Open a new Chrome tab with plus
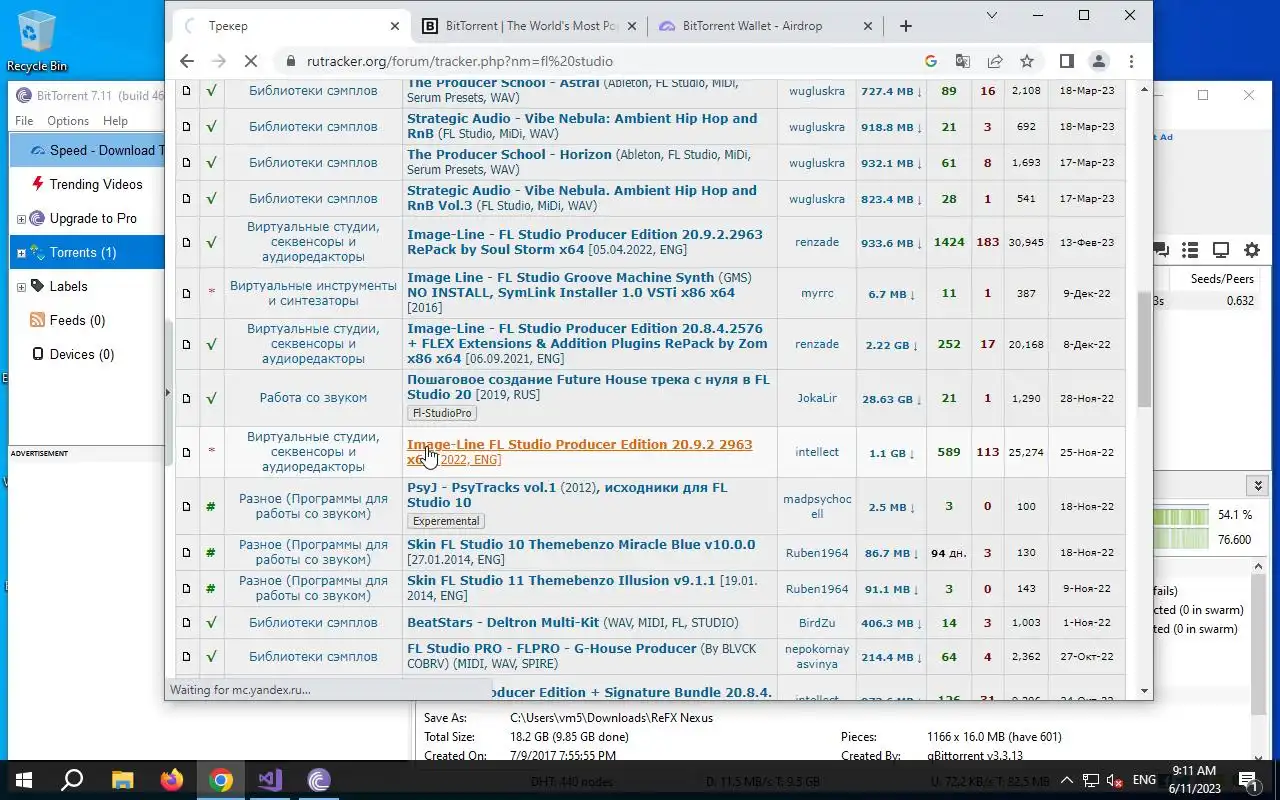 (906, 26)
